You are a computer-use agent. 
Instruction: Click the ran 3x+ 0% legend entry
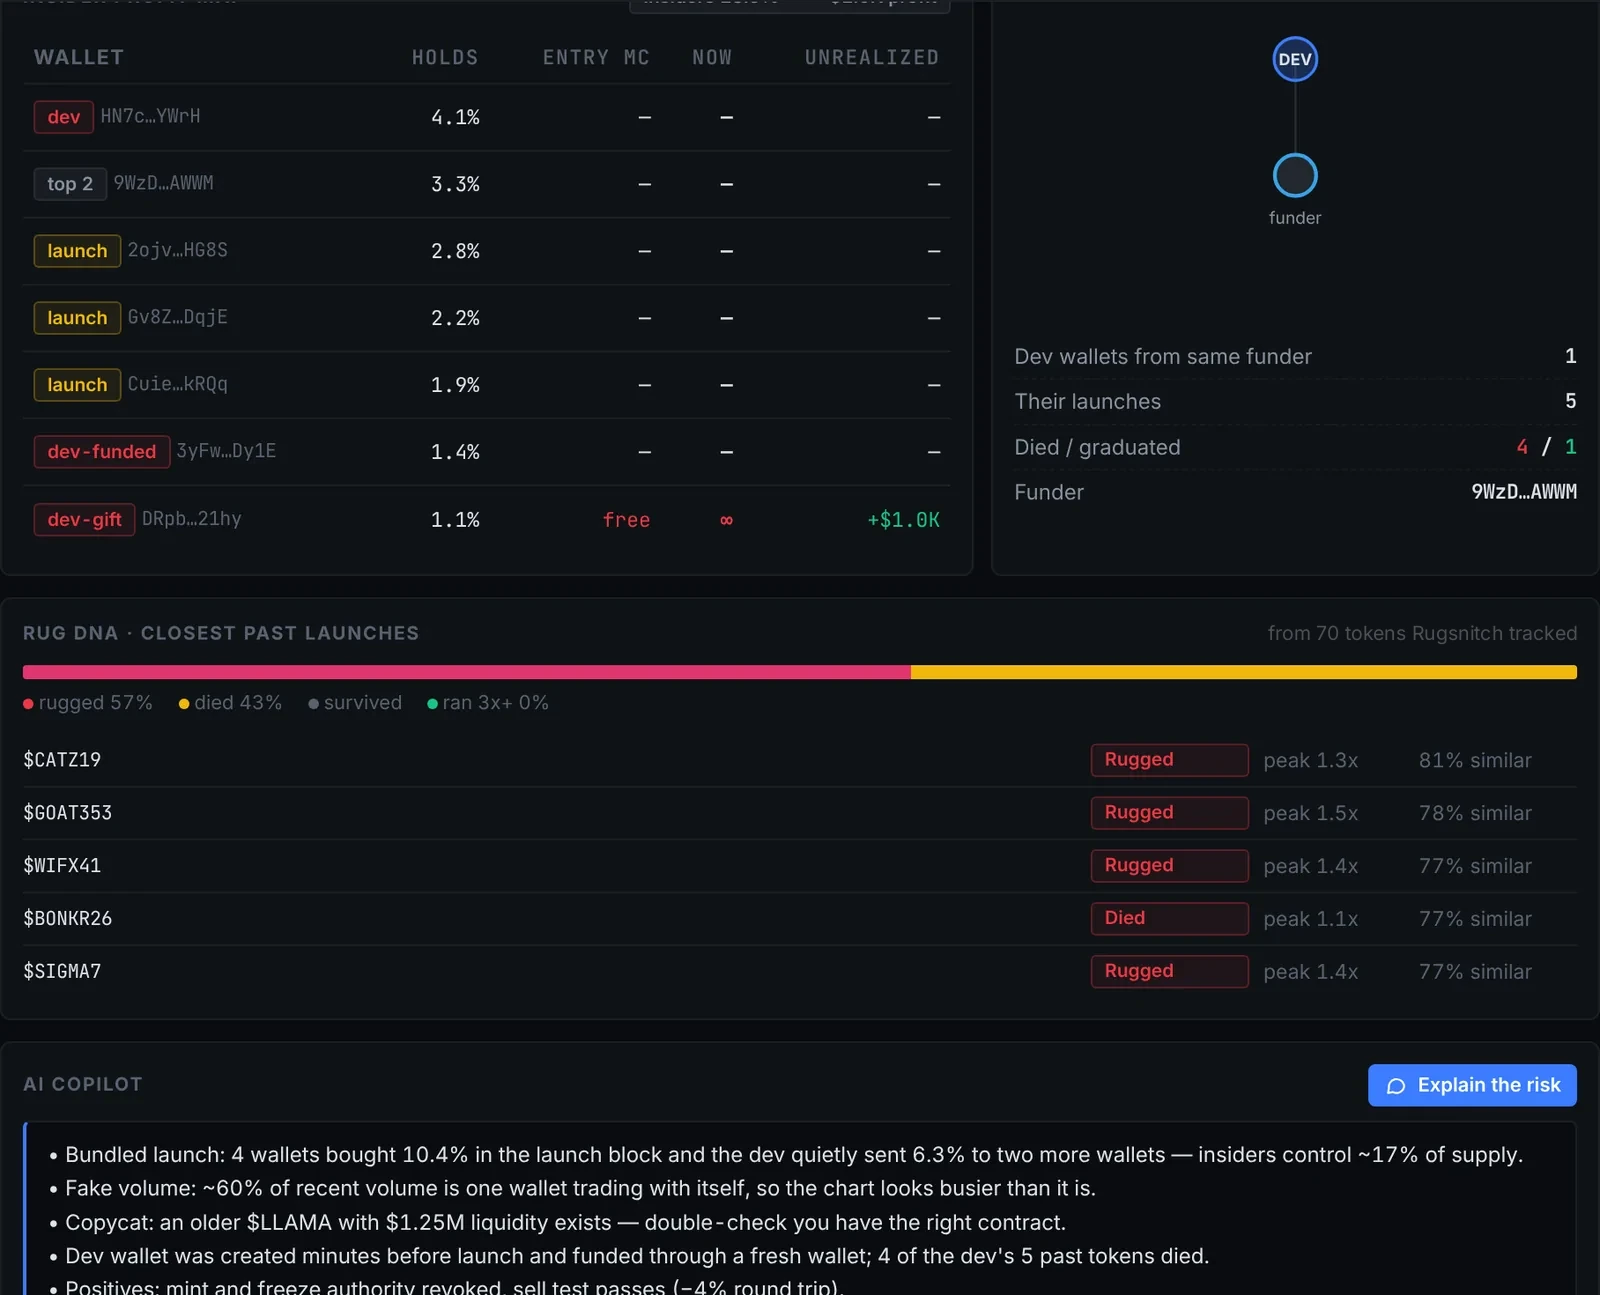click(x=488, y=703)
